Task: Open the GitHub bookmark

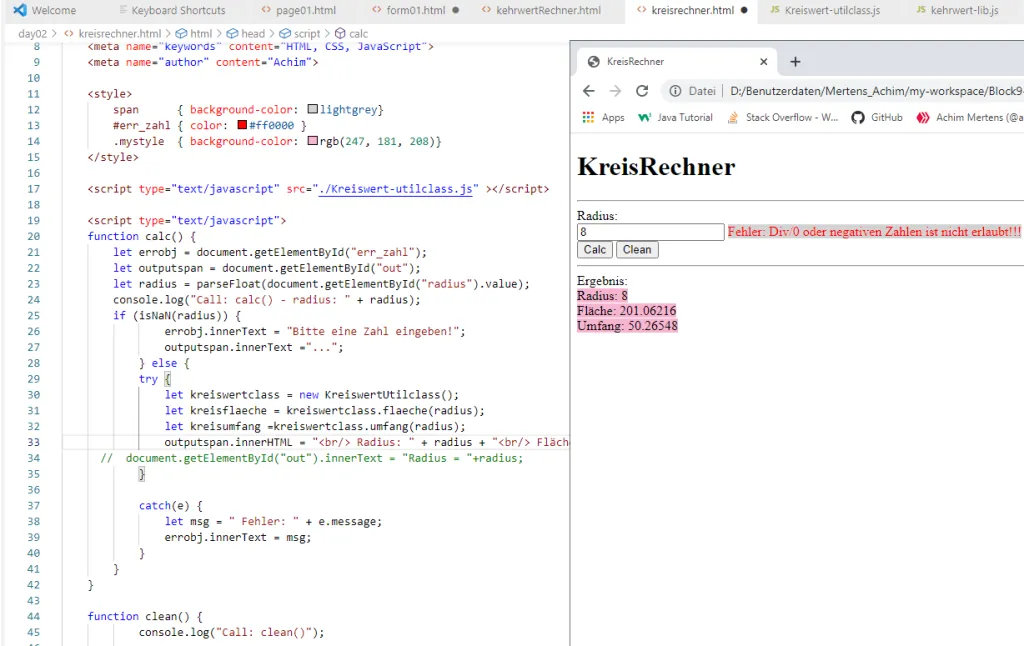Action: click(877, 118)
